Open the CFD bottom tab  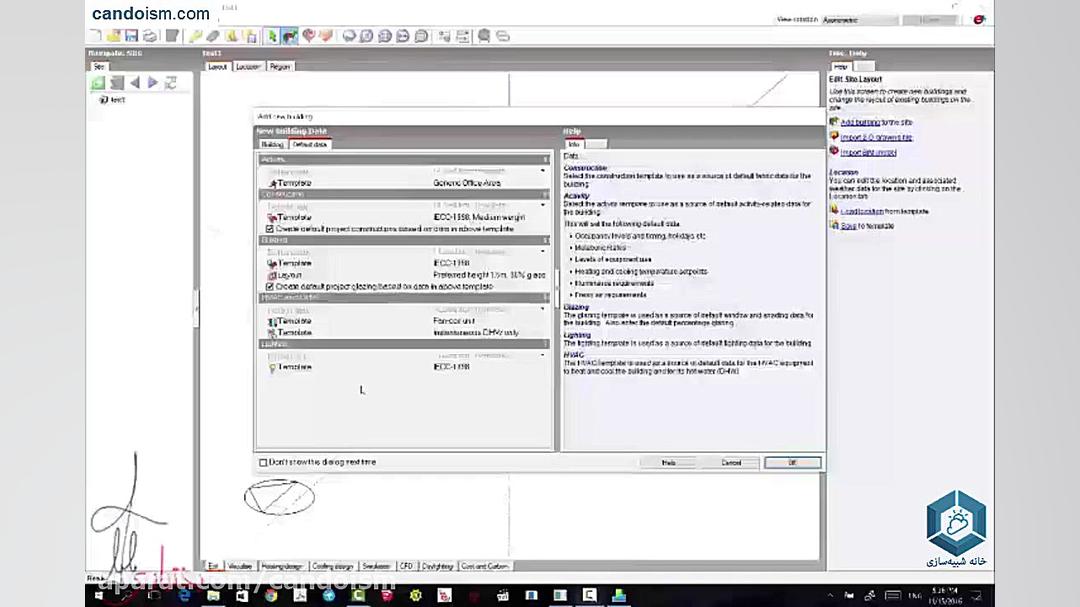click(x=406, y=566)
